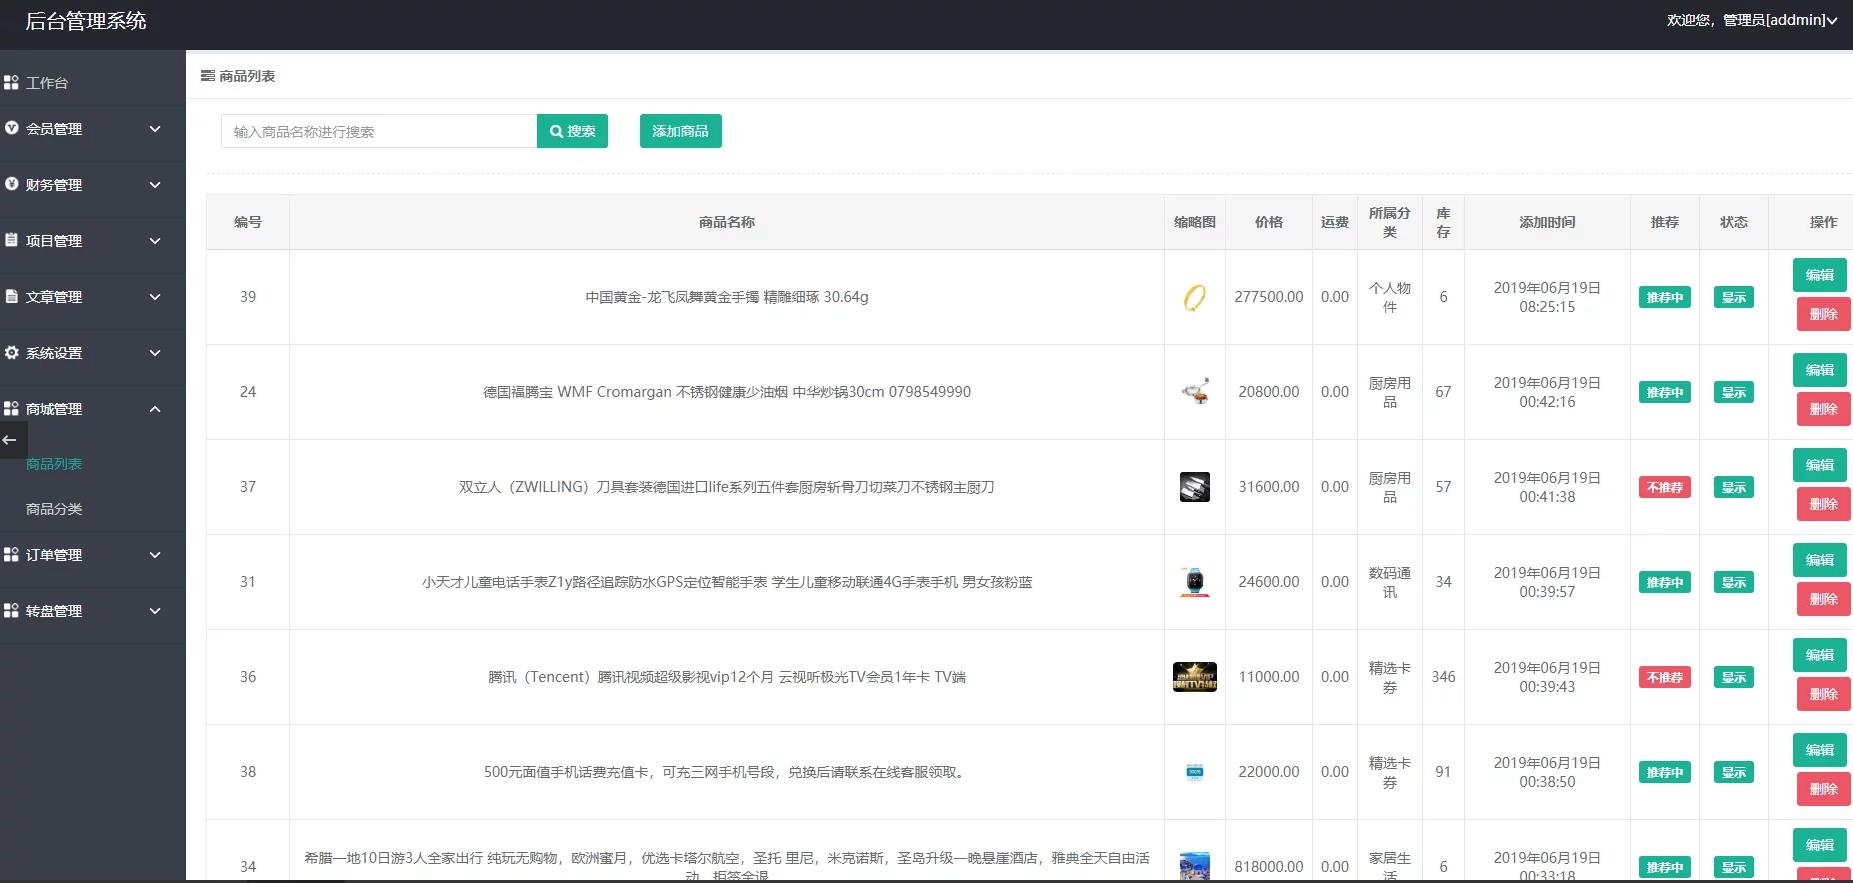Click the gold bracelet product thumbnail
This screenshot has height=883, width=1853.
click(1194, 297)
